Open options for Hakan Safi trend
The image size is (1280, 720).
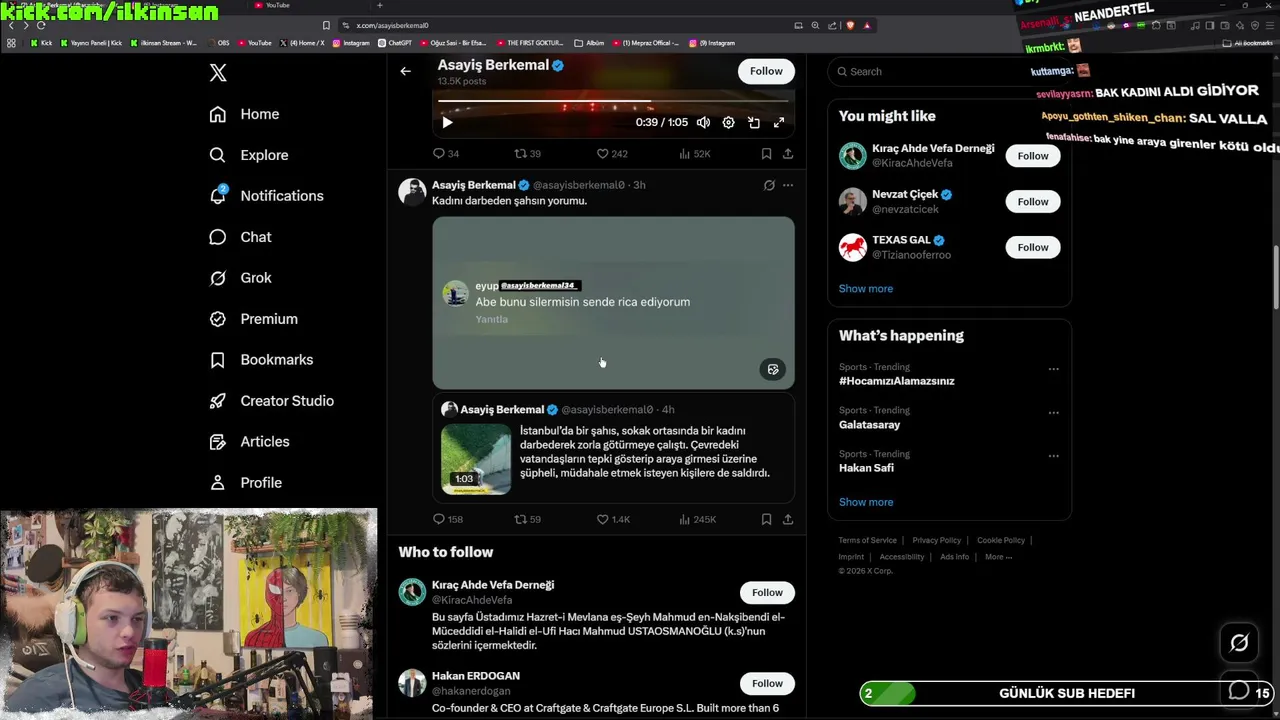1053,456
